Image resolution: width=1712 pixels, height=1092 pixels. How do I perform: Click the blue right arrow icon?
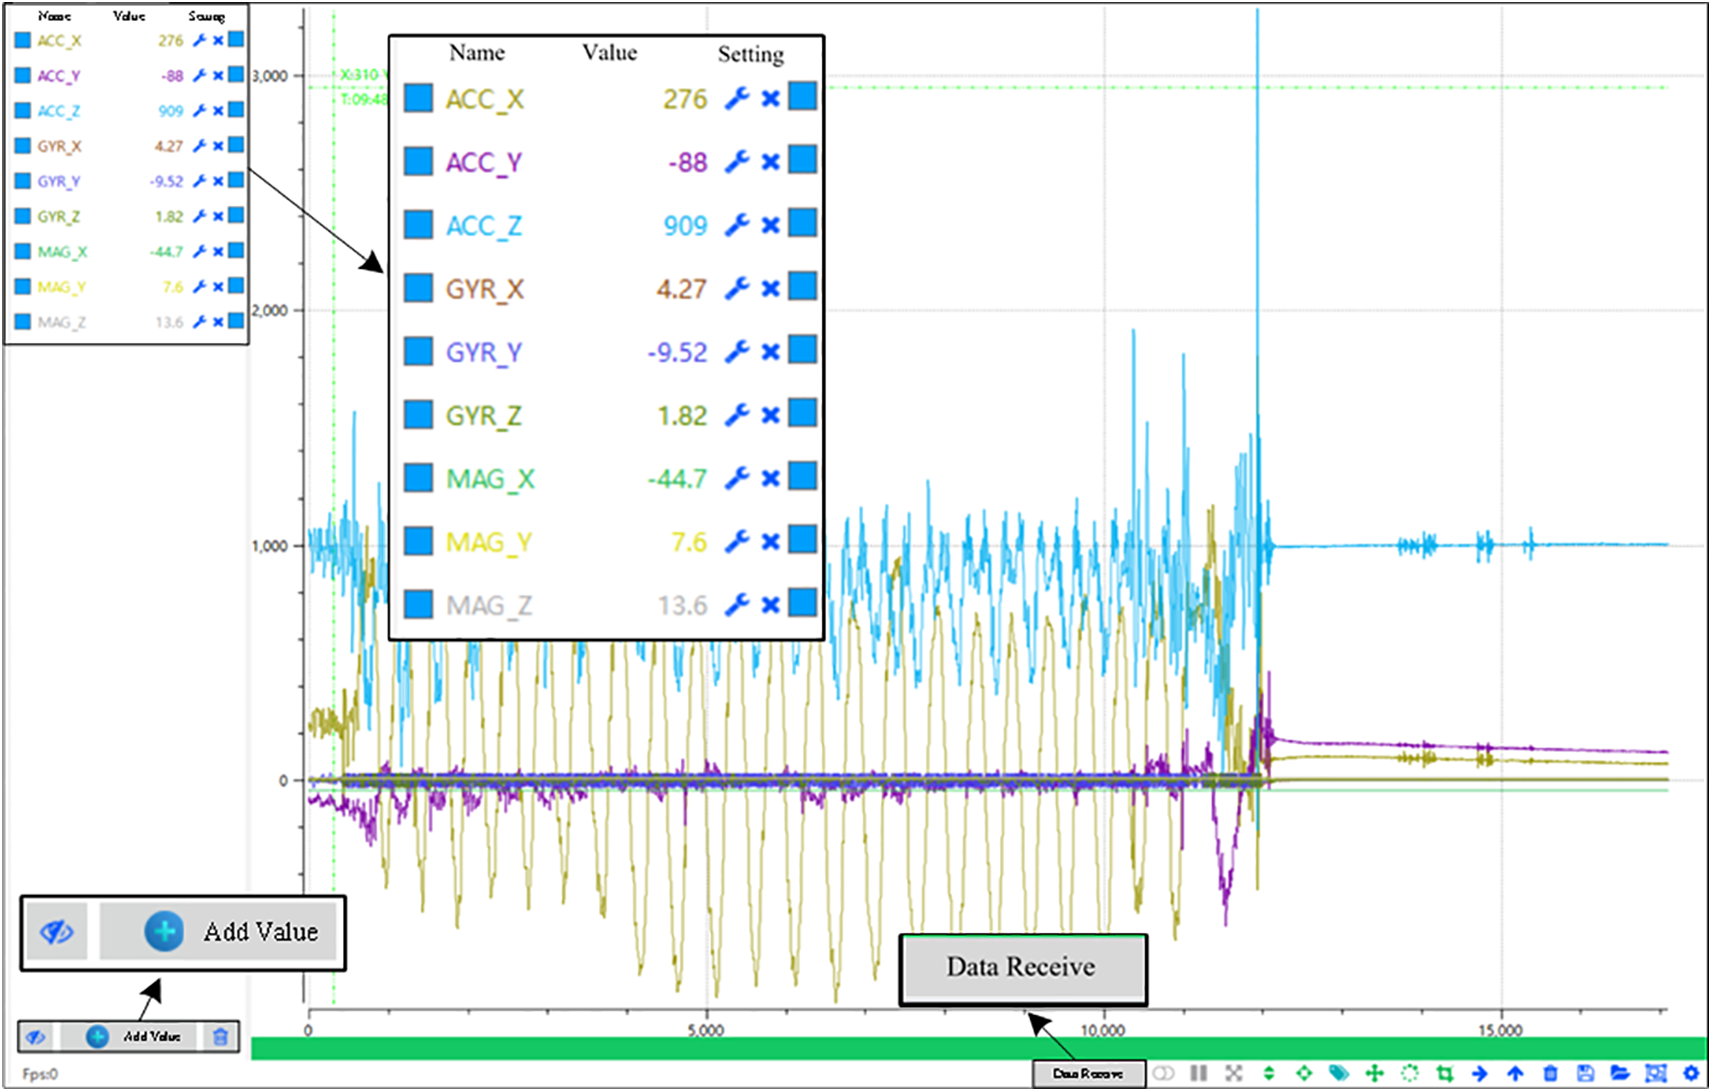click(1480, 1073)
